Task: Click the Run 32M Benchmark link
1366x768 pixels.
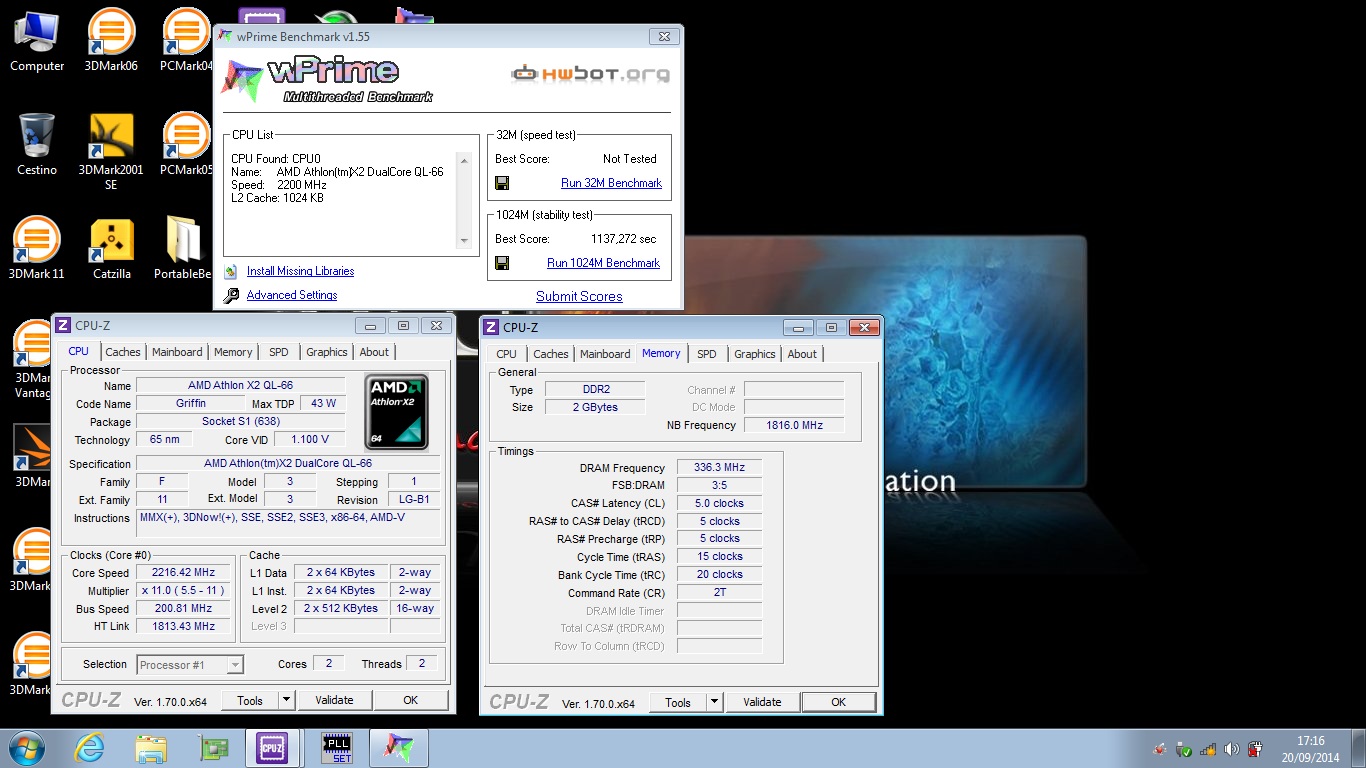Action: click(x=611, y=183)
